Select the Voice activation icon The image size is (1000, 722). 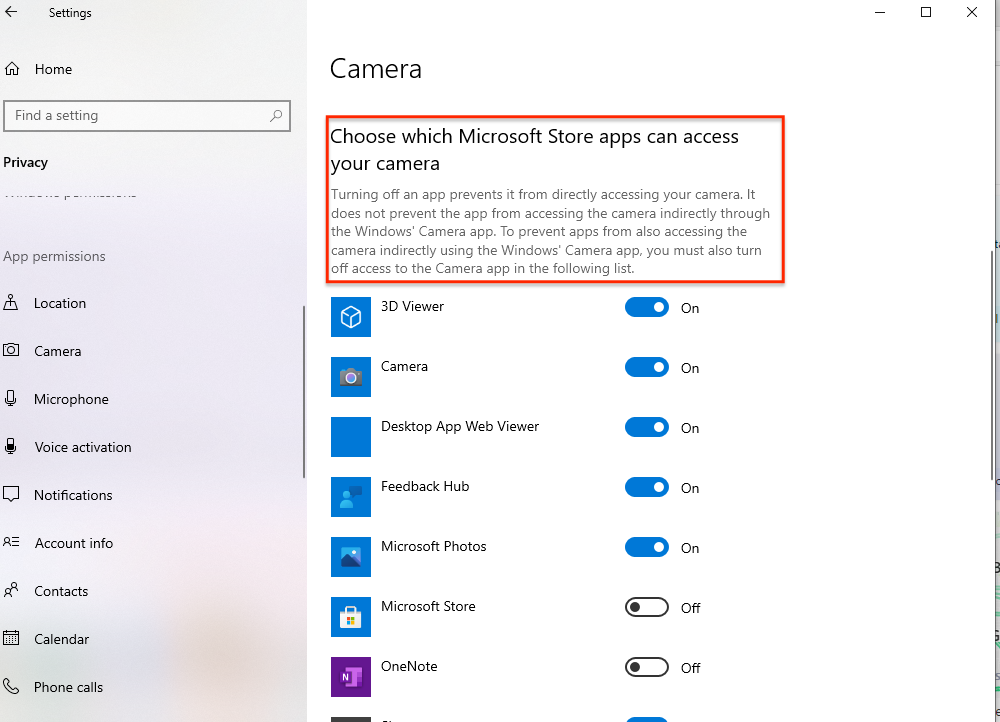[11, 446]
